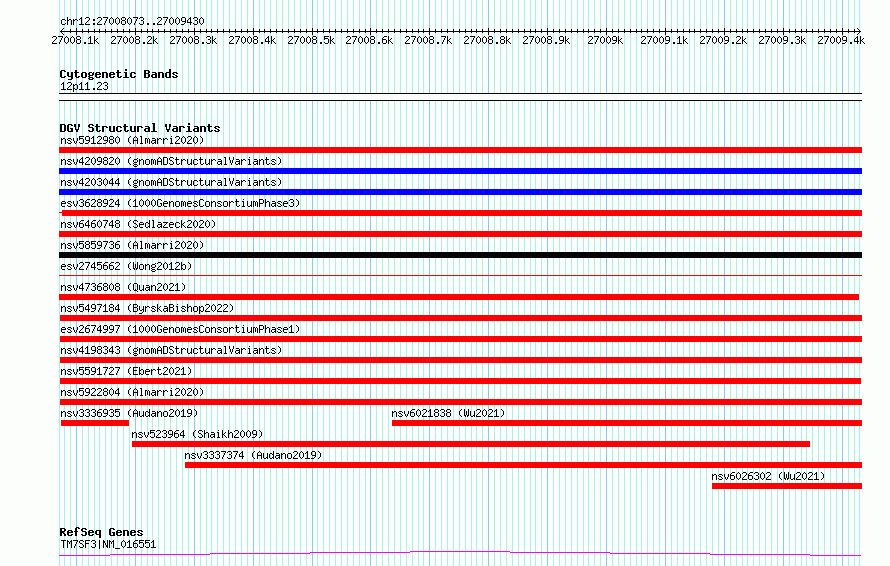Click the 27008.9k ruler tick label
The width and height of the screenshot is (890, 566).
[547, 40]
